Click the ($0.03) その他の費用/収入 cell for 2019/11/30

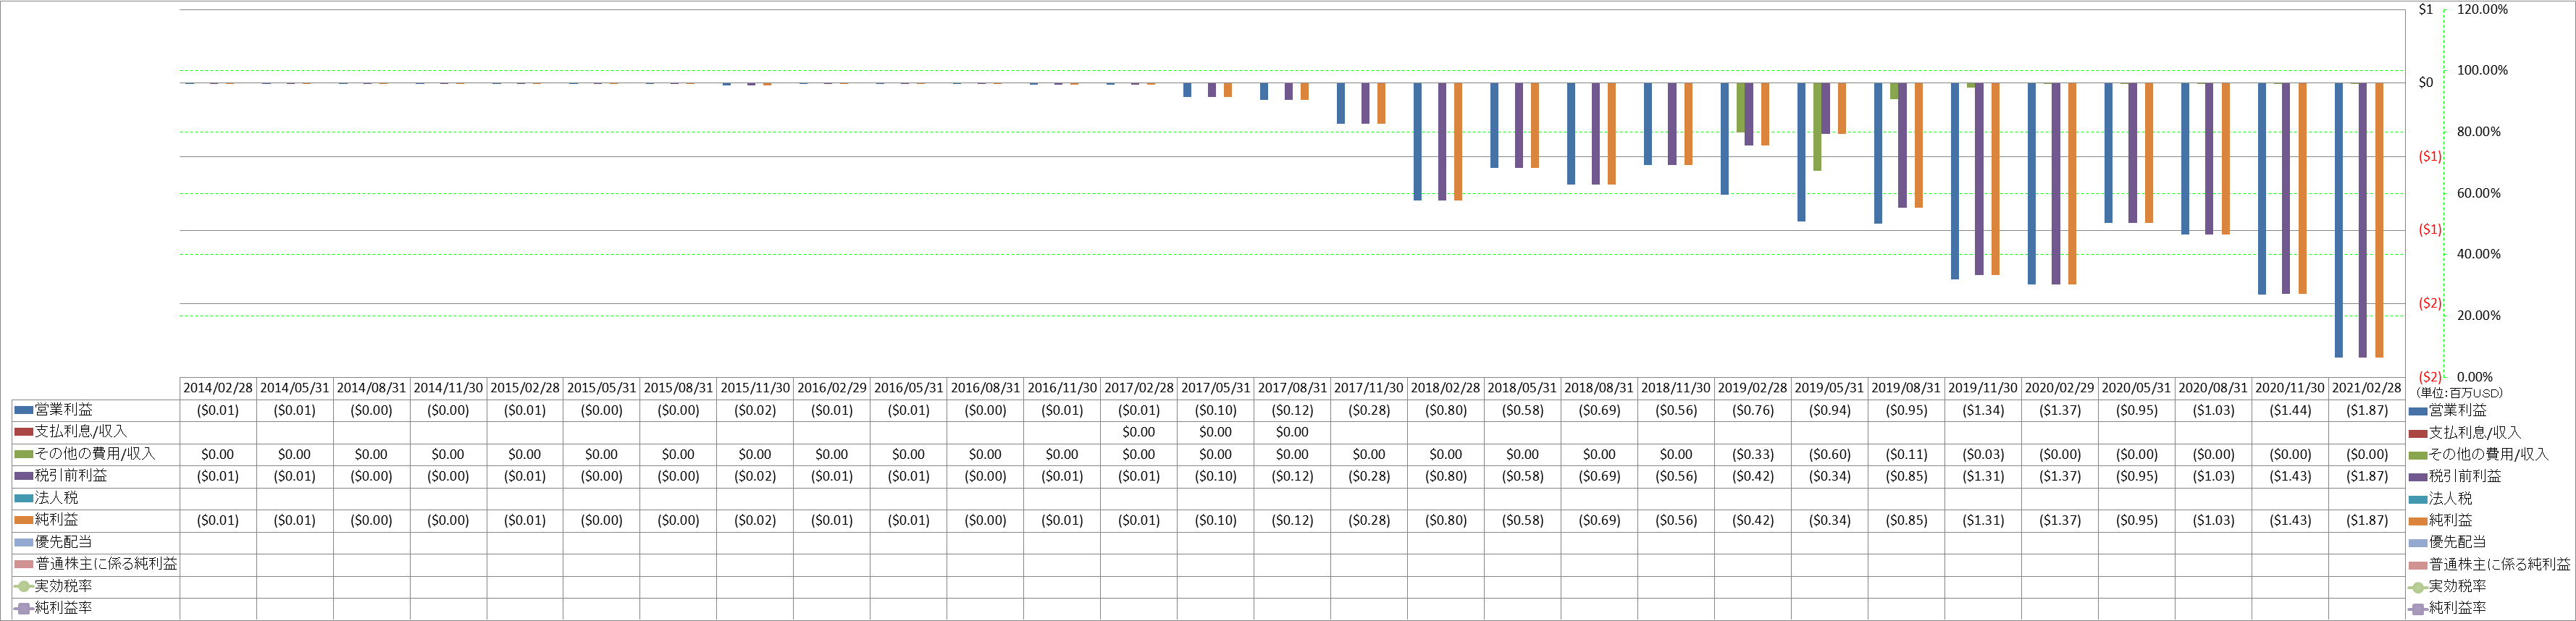pos(1983,454)
